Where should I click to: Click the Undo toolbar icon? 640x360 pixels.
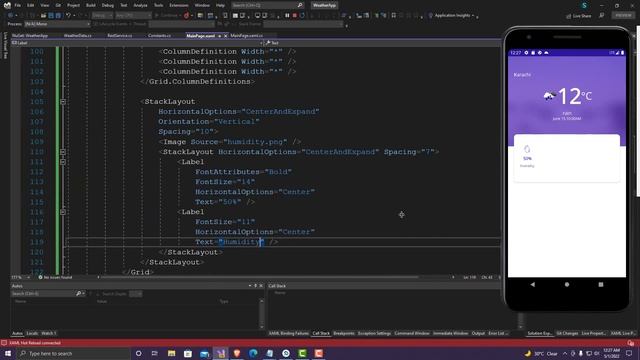click(x=68, y=16)
